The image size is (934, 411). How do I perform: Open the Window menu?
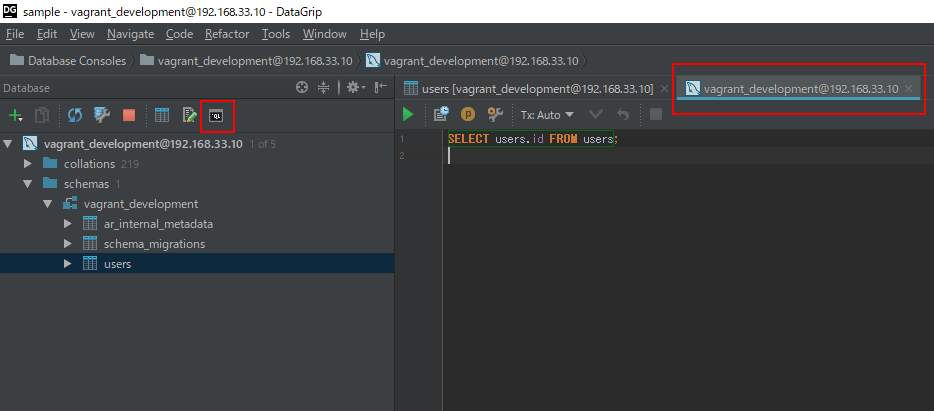point(325,34)
